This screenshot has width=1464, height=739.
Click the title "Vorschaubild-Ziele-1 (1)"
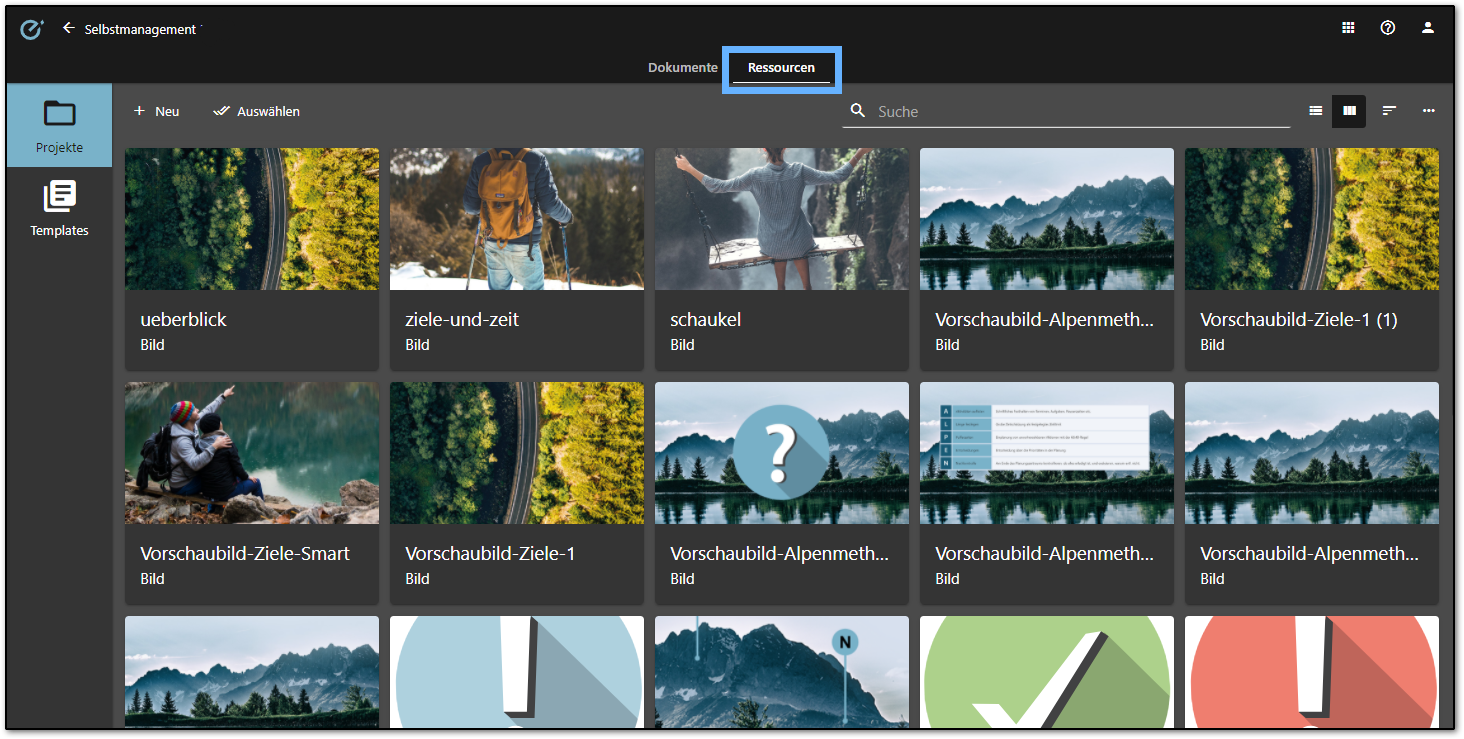click(x=1299, y=320)
